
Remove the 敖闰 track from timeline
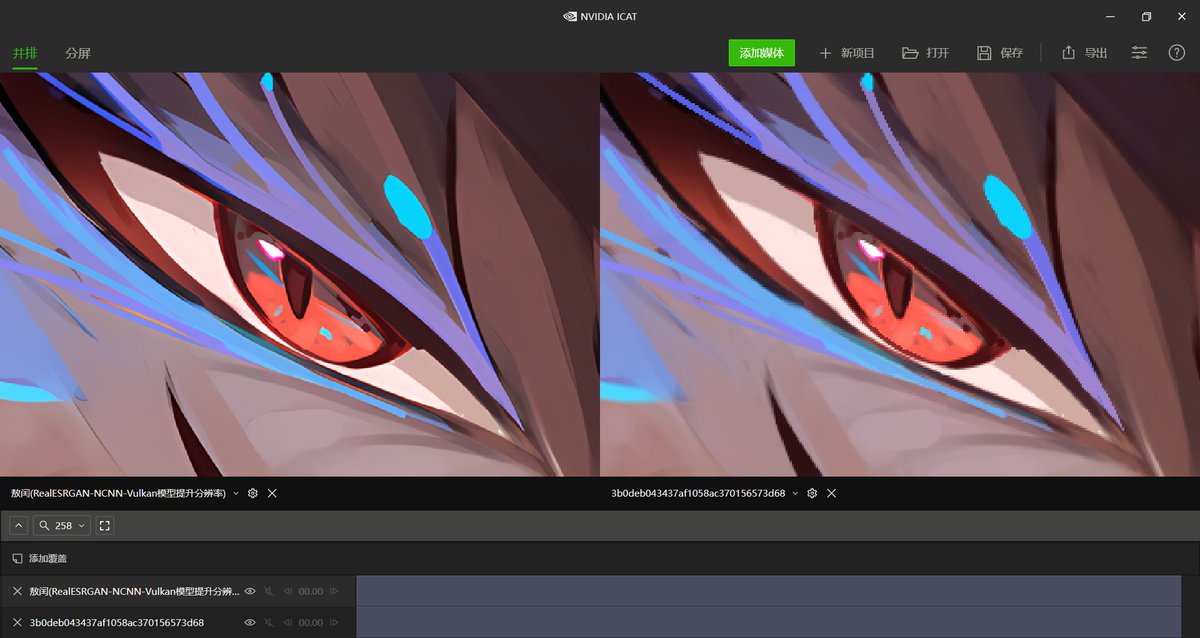17,591
